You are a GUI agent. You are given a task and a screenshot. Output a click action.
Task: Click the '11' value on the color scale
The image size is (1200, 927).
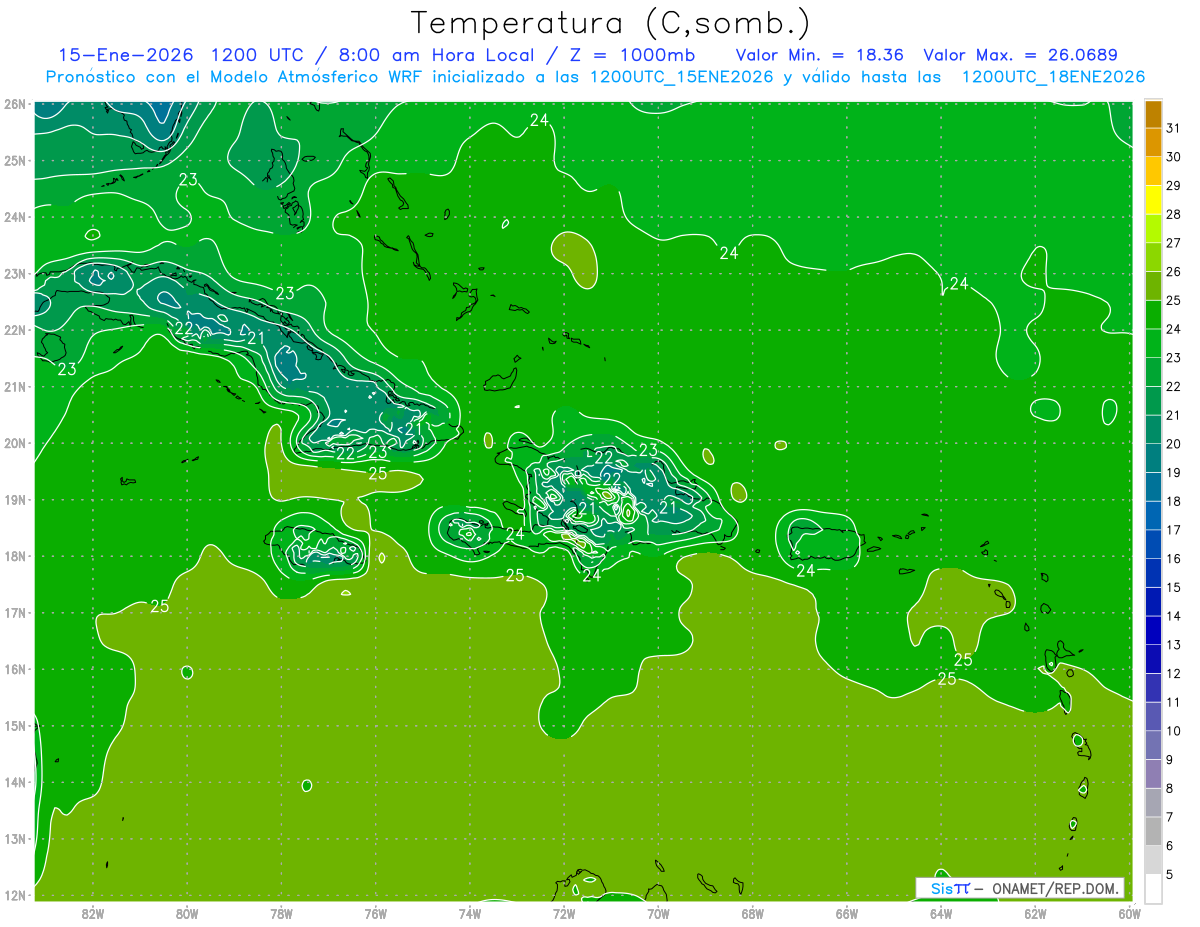pos(1174,701)
